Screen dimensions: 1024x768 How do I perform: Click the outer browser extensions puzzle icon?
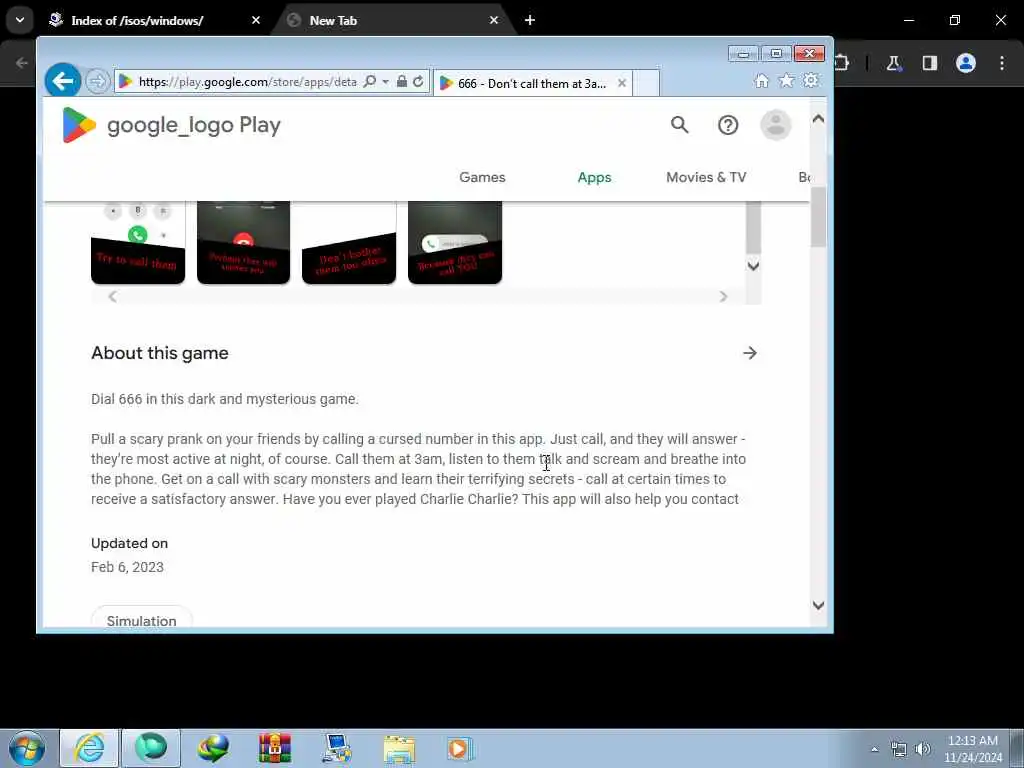842,63
